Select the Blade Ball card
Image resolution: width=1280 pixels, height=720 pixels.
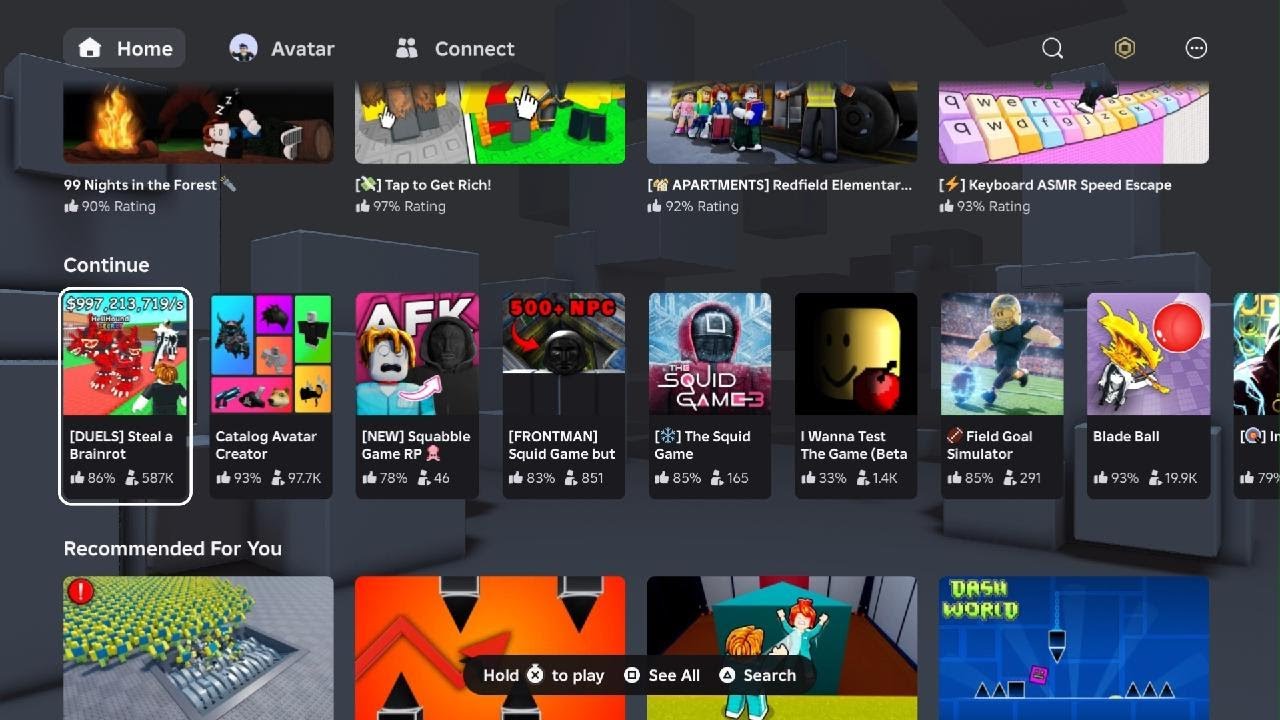pos(1148,396)
